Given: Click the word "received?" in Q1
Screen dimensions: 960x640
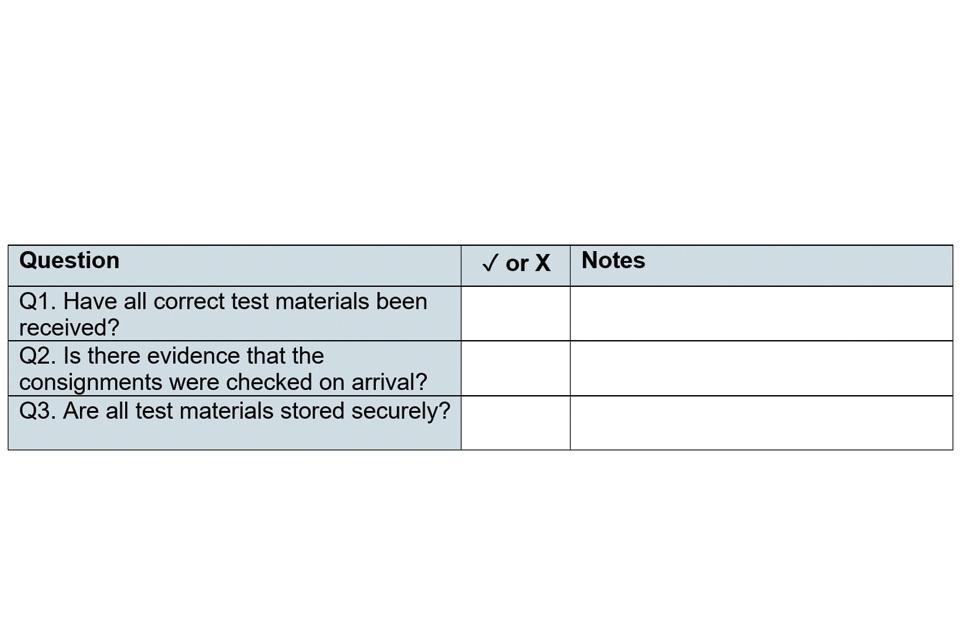Looking at the screenshot, I should click(x=69, y=328).
